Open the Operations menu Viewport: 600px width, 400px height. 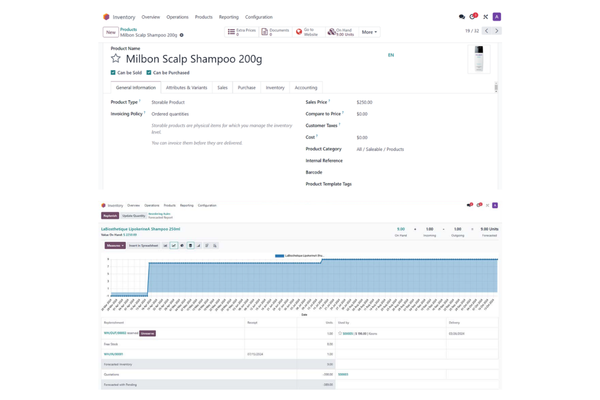[x=177, y=17]
